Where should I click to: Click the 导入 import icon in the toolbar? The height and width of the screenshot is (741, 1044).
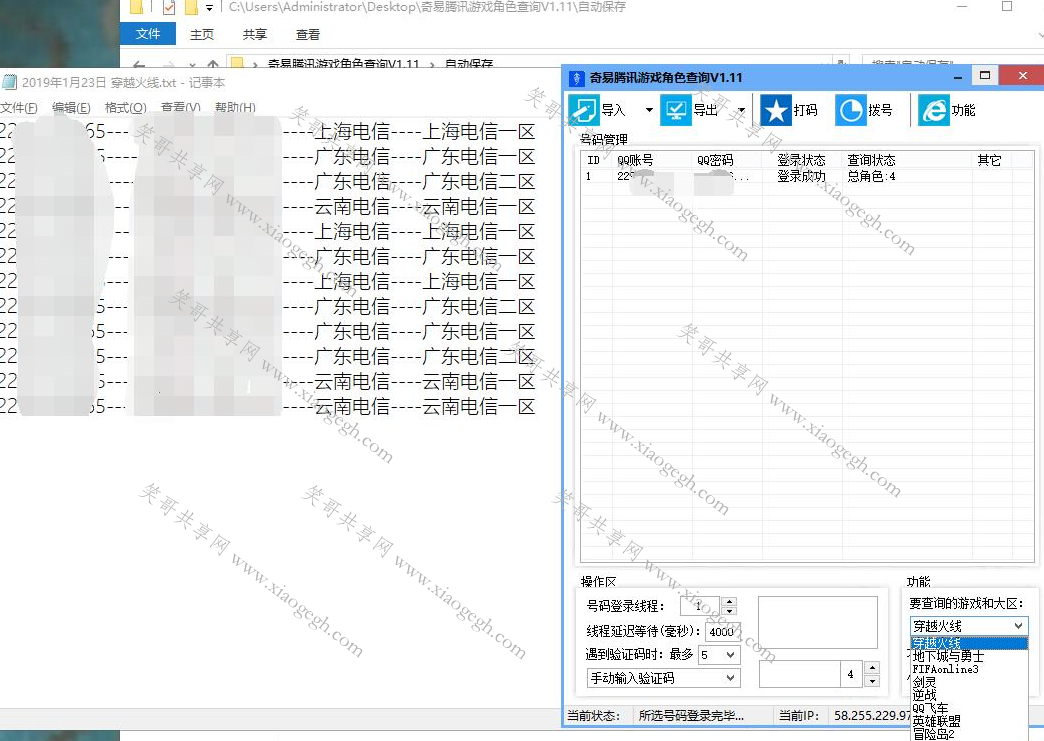click(584, 110)
